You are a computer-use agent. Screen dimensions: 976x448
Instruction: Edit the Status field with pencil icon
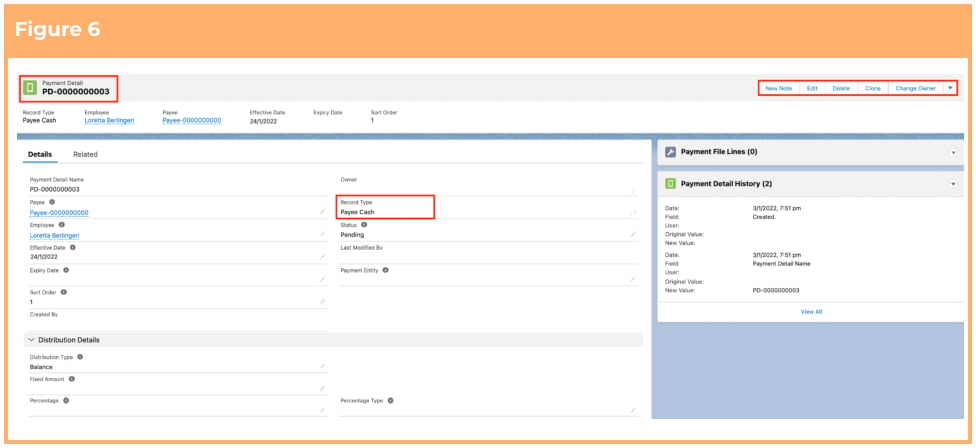click(x=633, y=235)
